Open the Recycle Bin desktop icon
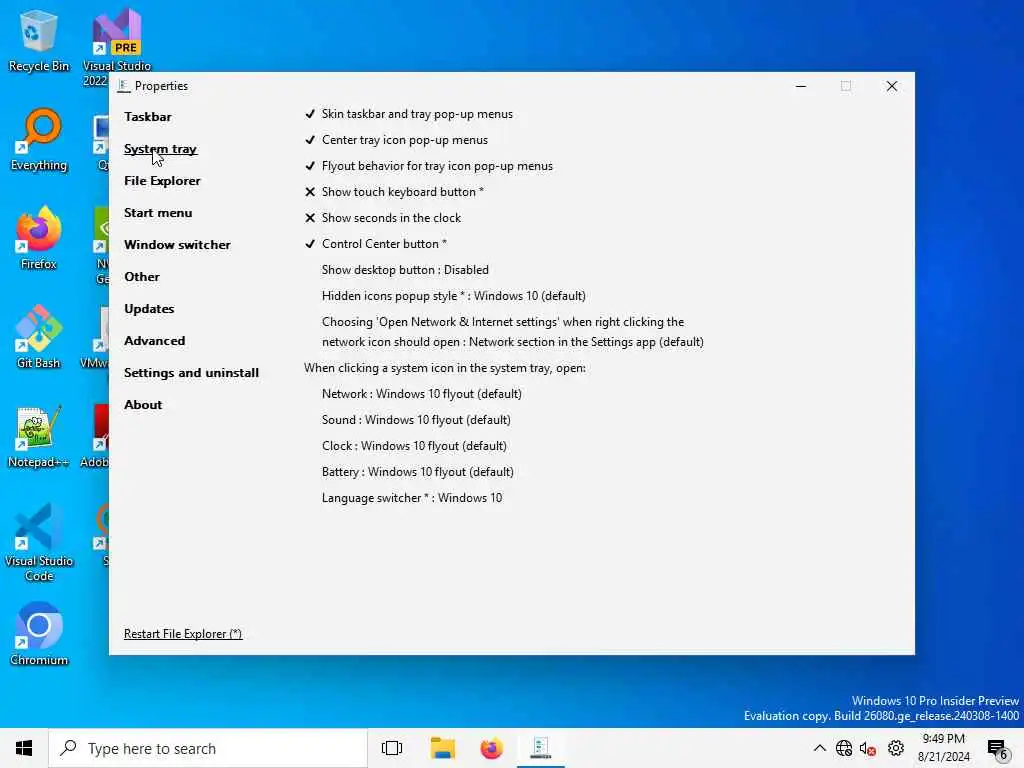Image resolution: width=1024 pixels, height=768 pixels. (x=39, y=40)
